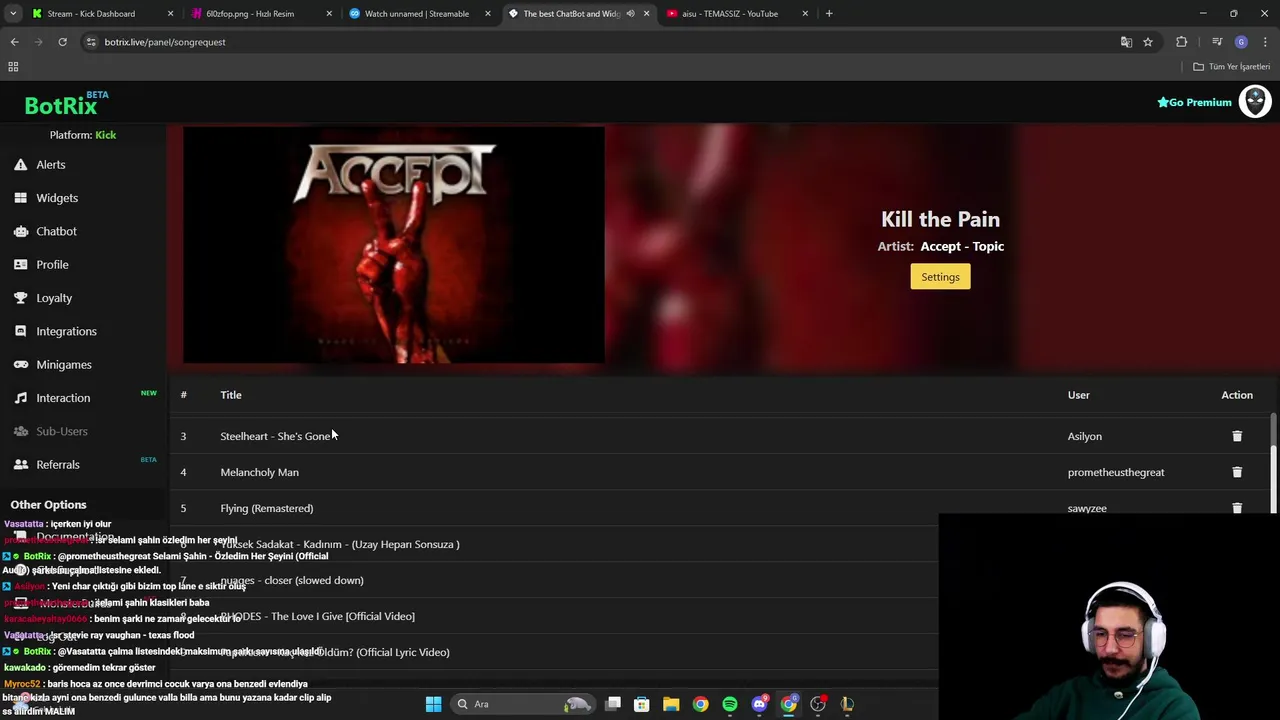Open the Tüm Yer İşaretleri bookmarks folder
Screen dimensions: 1280x720
pos(1231,67)
